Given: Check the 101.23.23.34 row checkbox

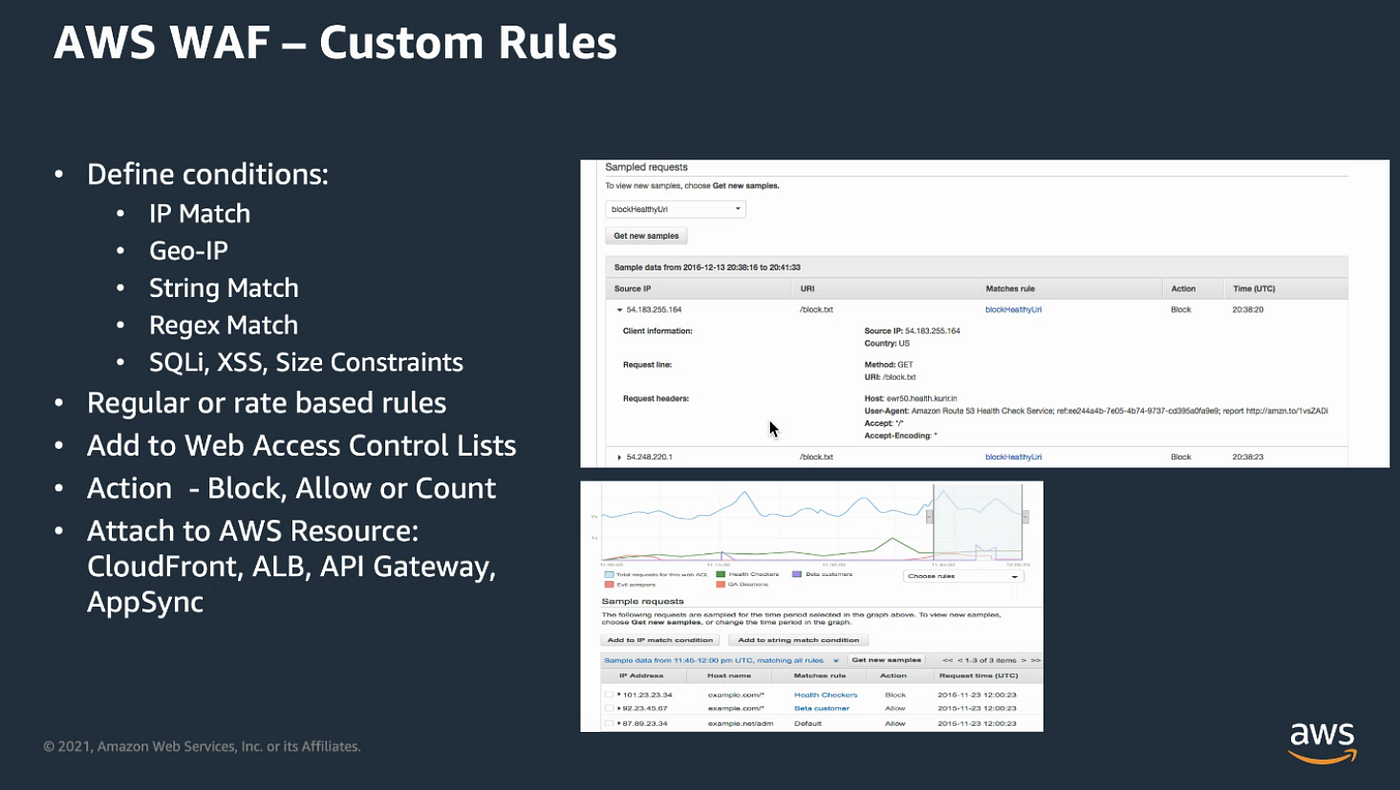Looking at the screenshot, I should [609, 694].
